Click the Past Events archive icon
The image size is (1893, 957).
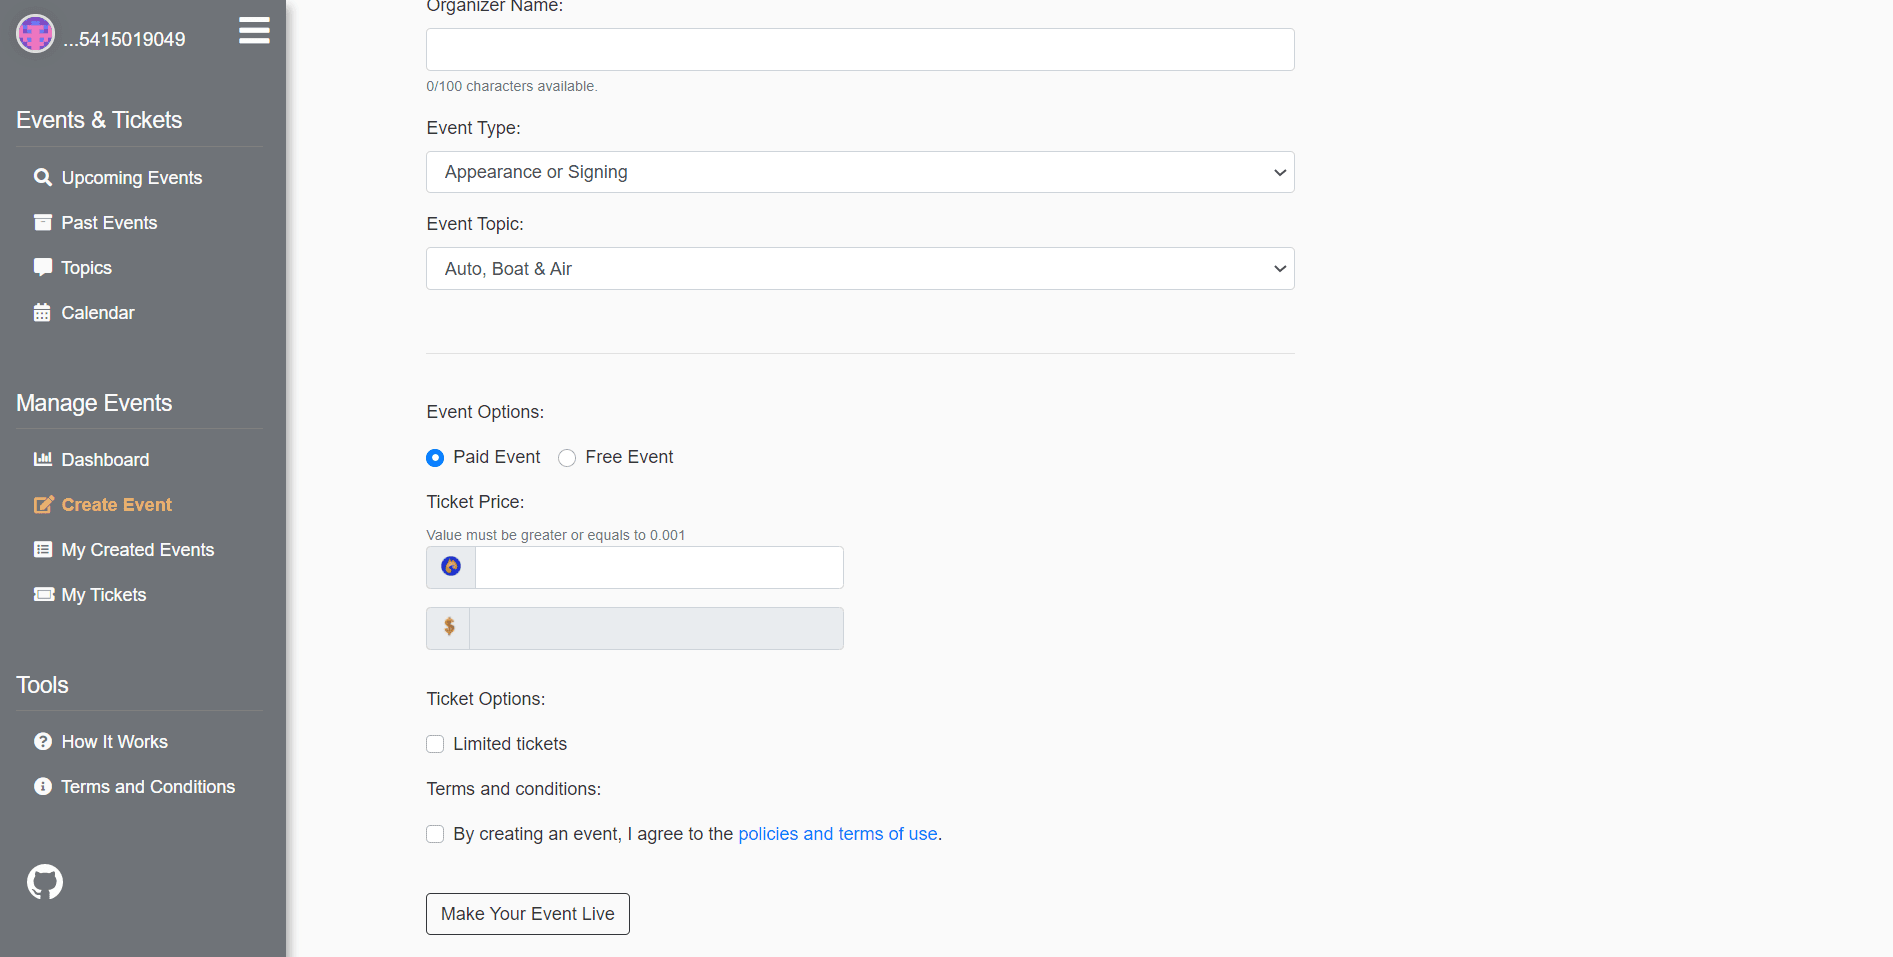point(43,222)
